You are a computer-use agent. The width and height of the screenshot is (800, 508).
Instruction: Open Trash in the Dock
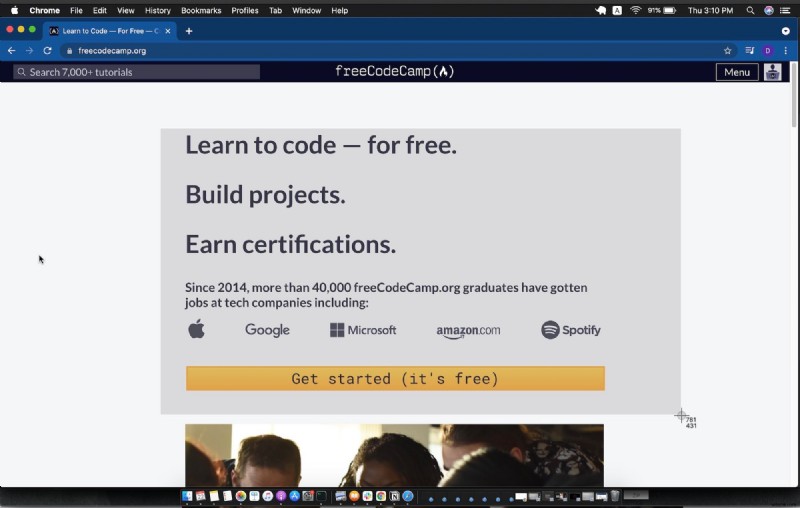coord(615,495)
